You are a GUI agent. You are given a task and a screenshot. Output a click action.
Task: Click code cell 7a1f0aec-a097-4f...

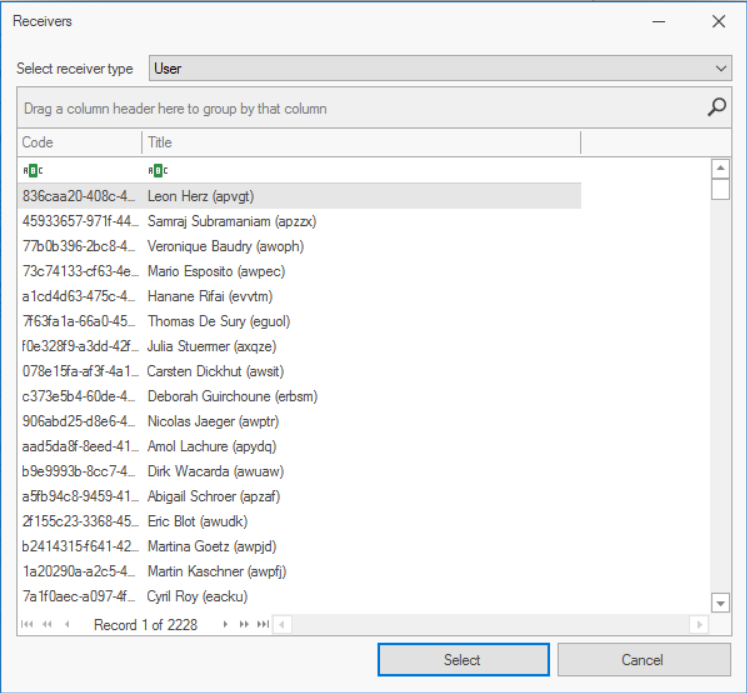pyautogui.click(x=80, y=596)
